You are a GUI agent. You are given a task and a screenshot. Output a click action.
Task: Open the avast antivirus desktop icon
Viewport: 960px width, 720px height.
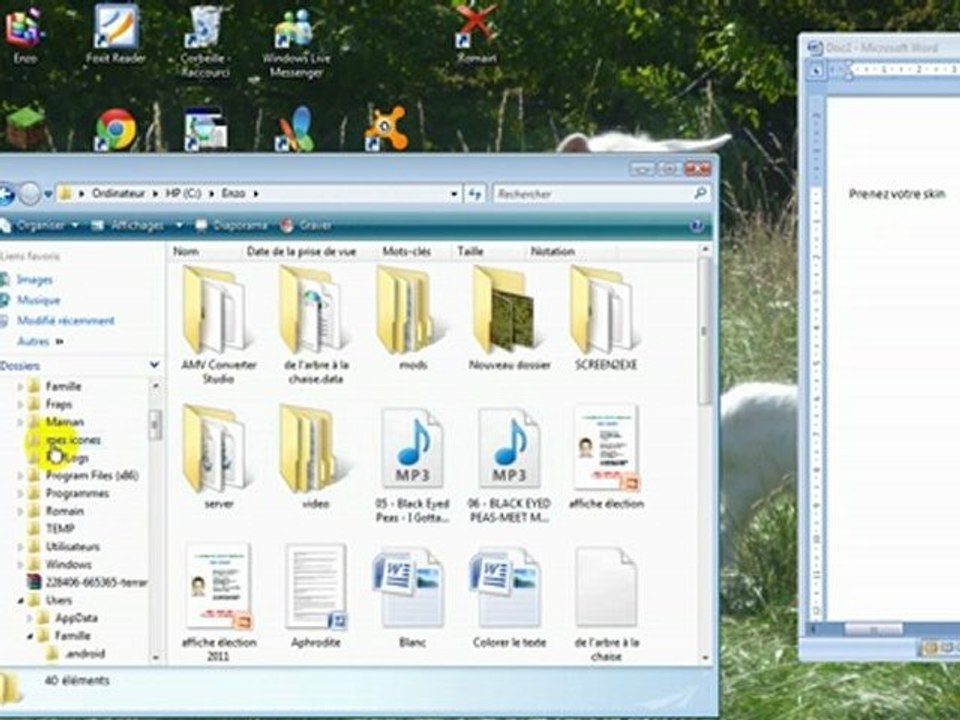(386, 128)
